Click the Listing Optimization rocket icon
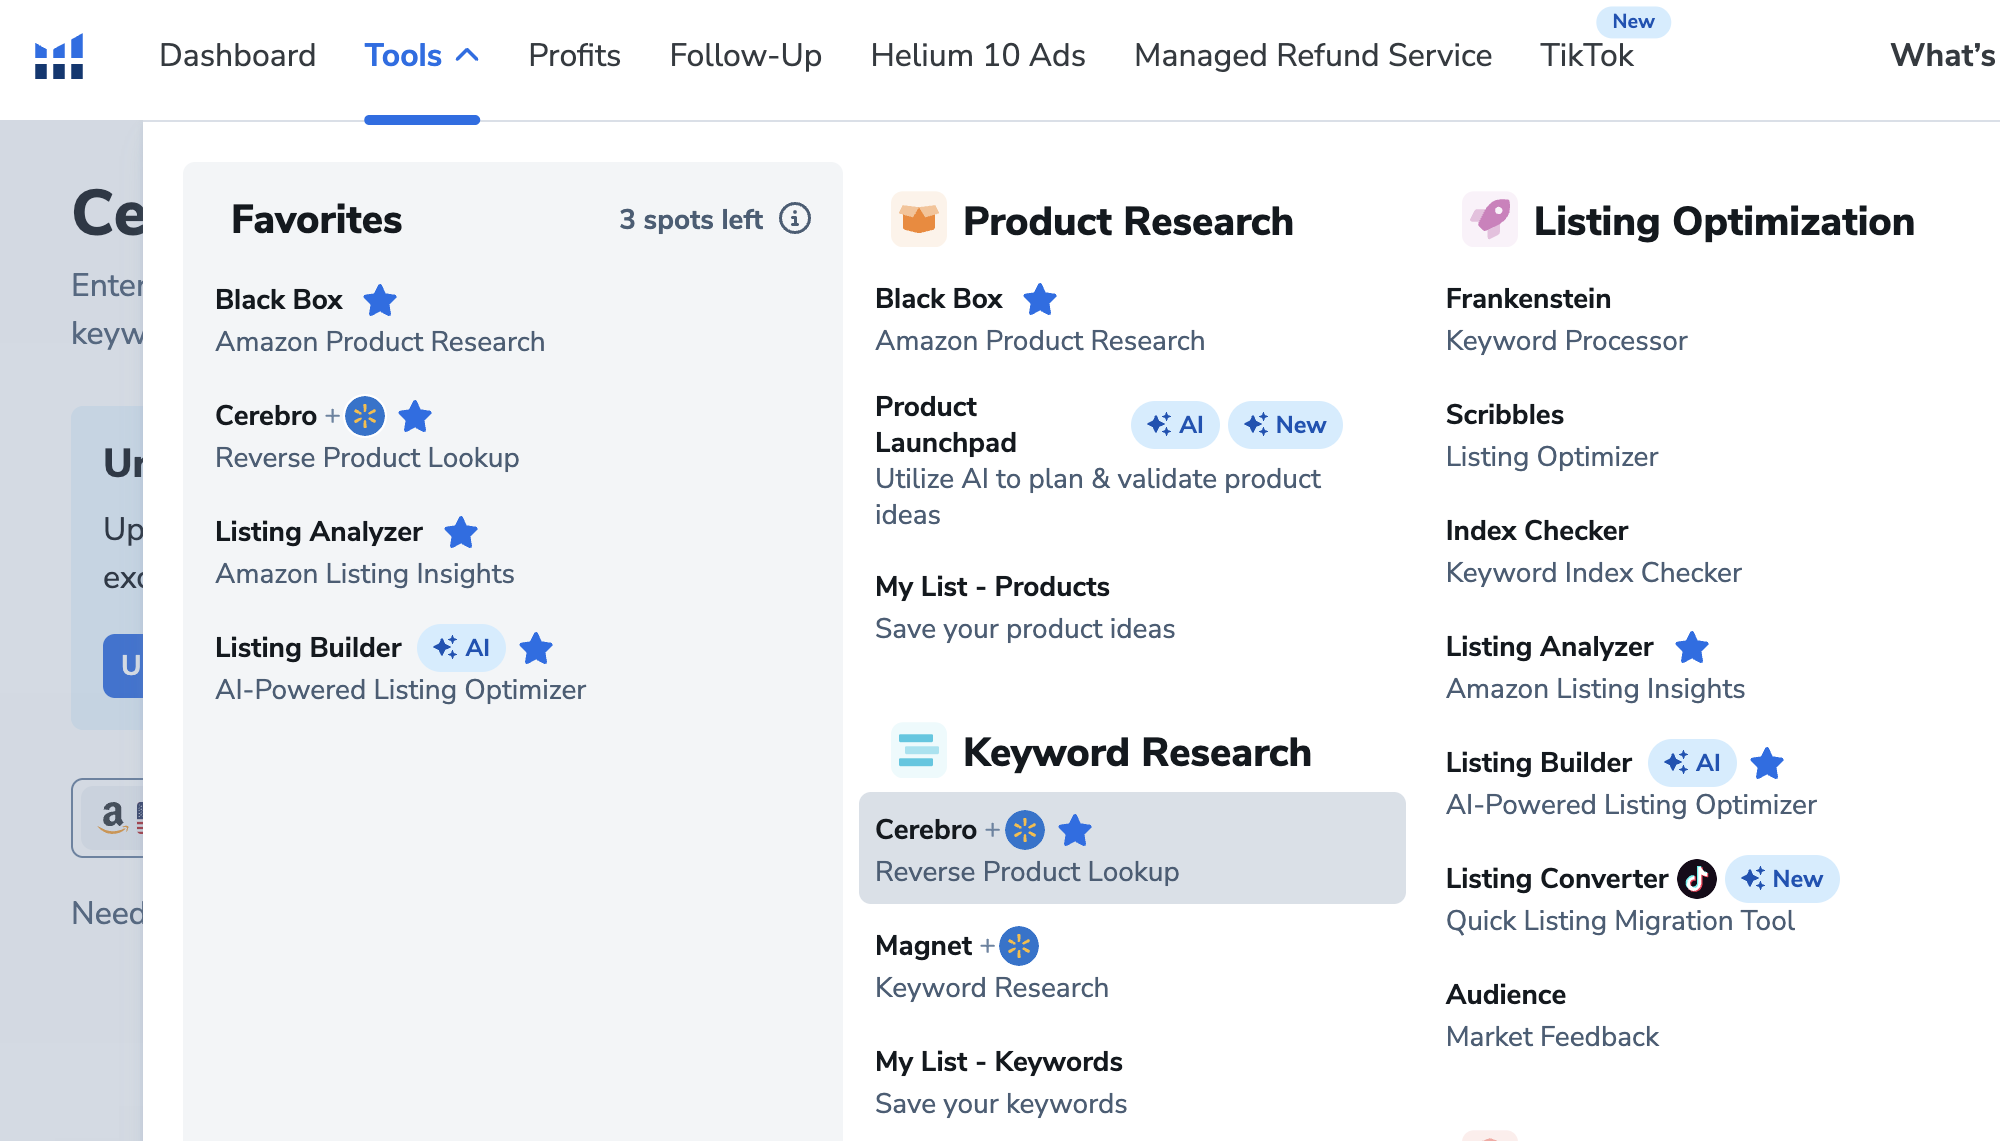 [x=1489, y=219]
